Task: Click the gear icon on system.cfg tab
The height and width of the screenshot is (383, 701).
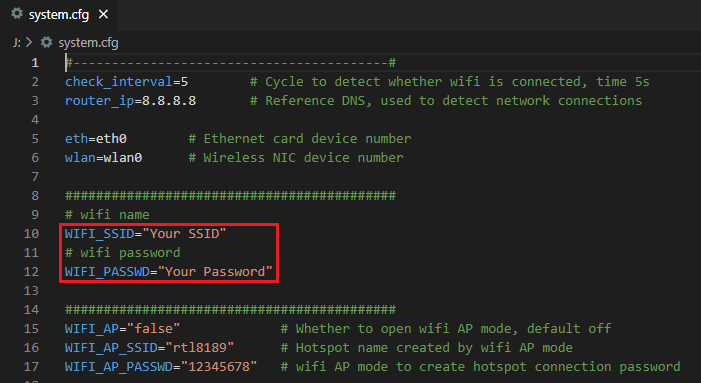Action: point(17,14)
